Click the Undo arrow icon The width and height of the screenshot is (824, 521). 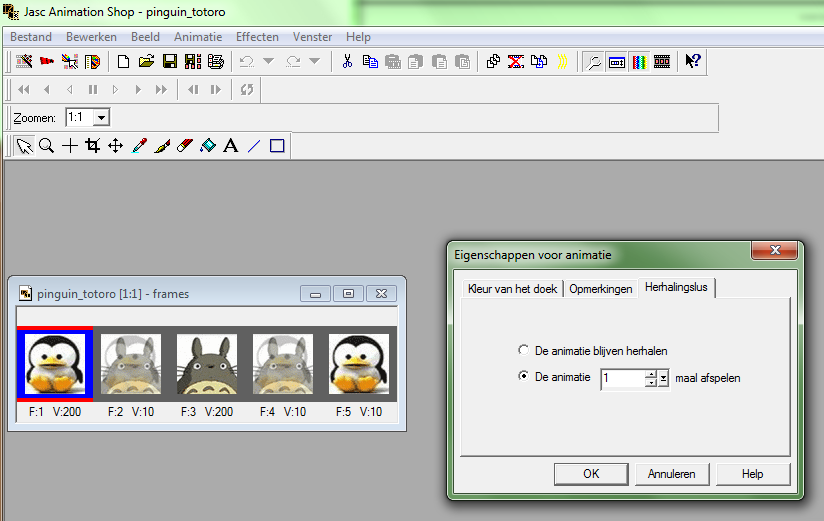coord(246,62)
